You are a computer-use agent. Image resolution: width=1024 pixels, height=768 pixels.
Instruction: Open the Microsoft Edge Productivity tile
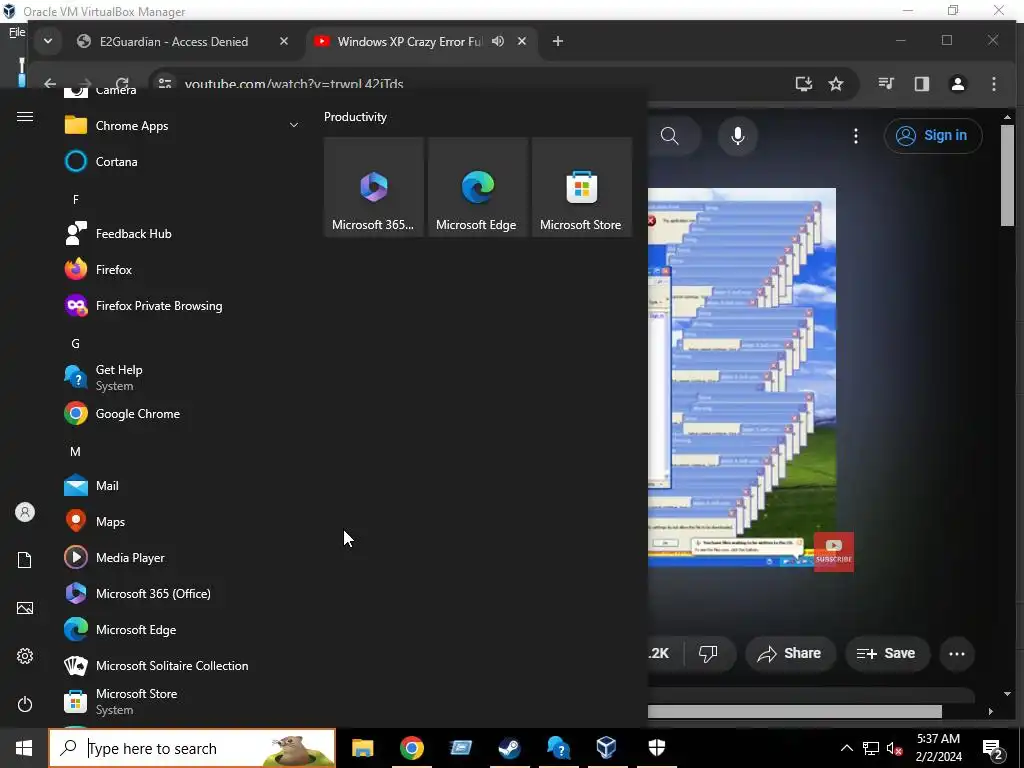tap(477, 187)
